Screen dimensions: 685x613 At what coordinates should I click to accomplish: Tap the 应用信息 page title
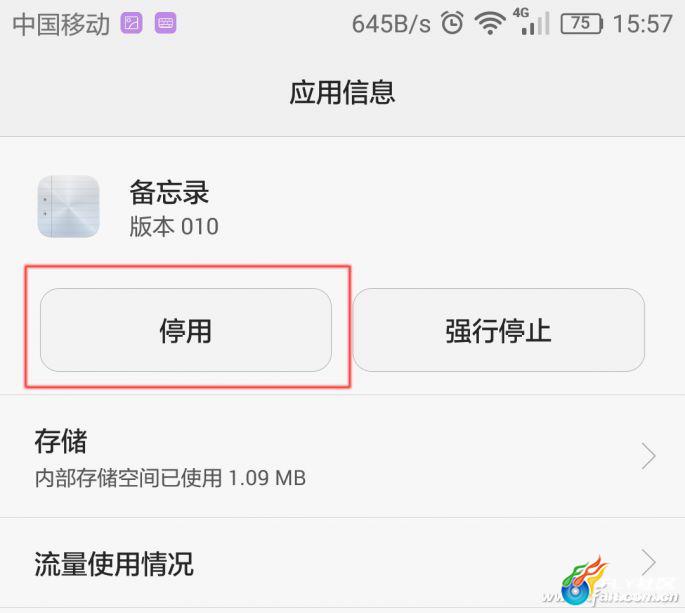(342, 93)
